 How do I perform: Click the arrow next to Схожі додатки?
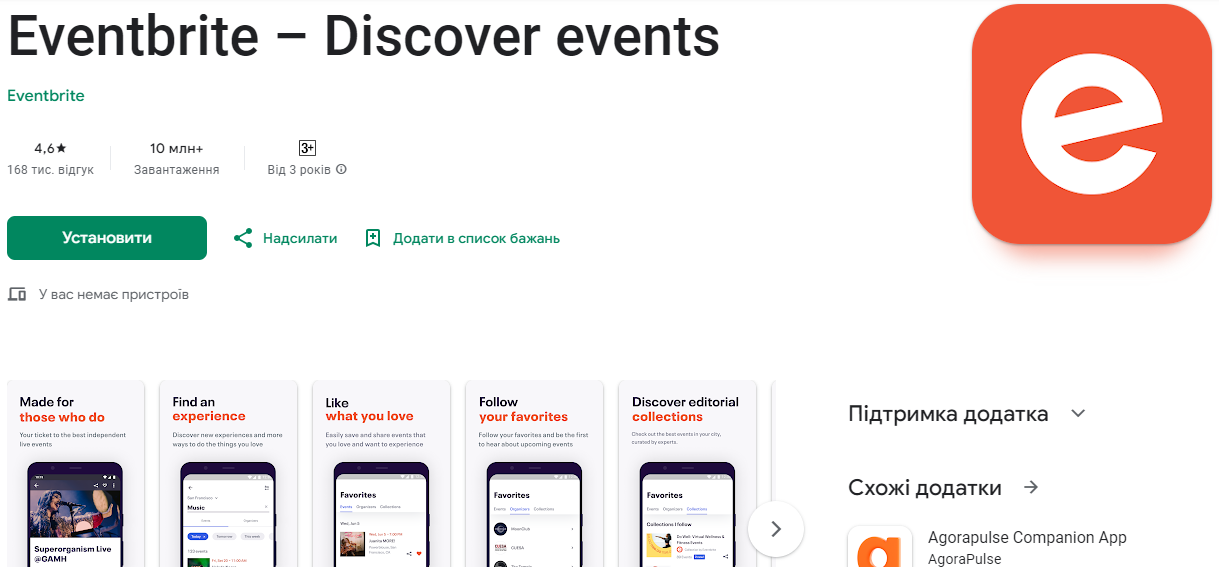[x=1031, y=488]
